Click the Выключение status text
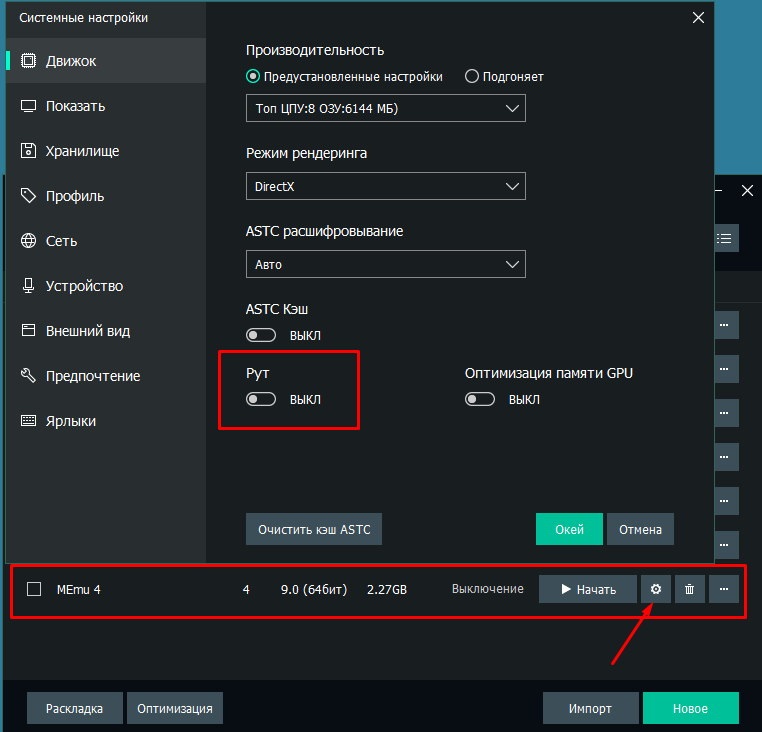The height and width of the screenshot is (732, 762). [488, 589]
